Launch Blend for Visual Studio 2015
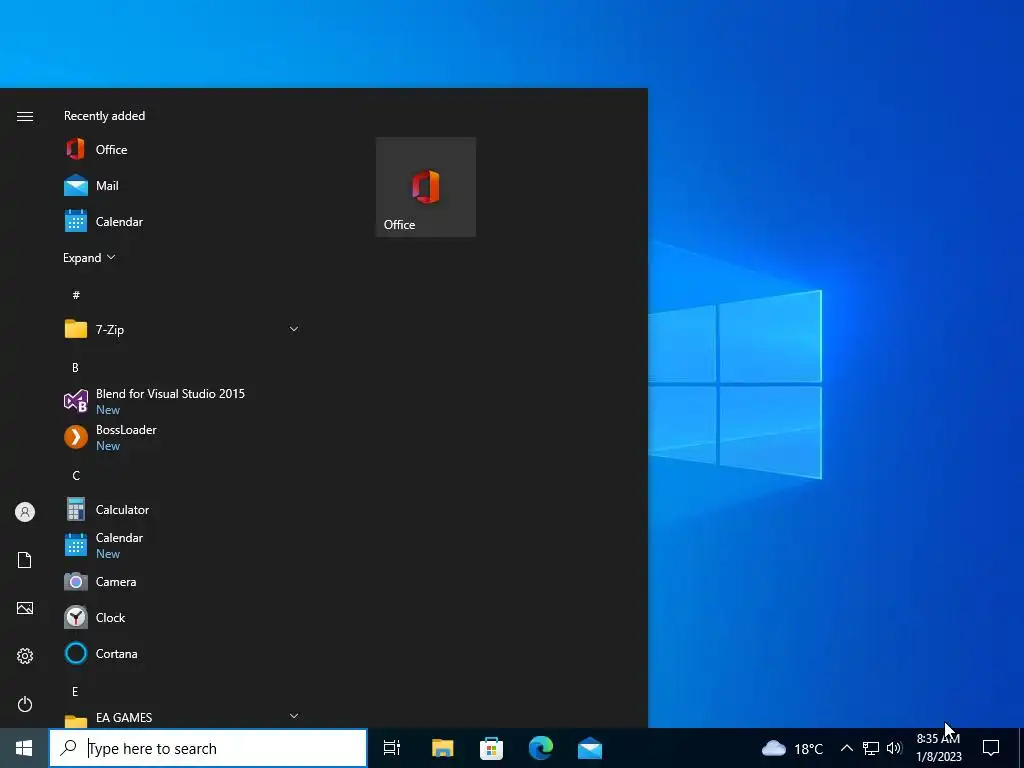Image resolution: width=1024 pixels, height=768 pixels. 183,401
